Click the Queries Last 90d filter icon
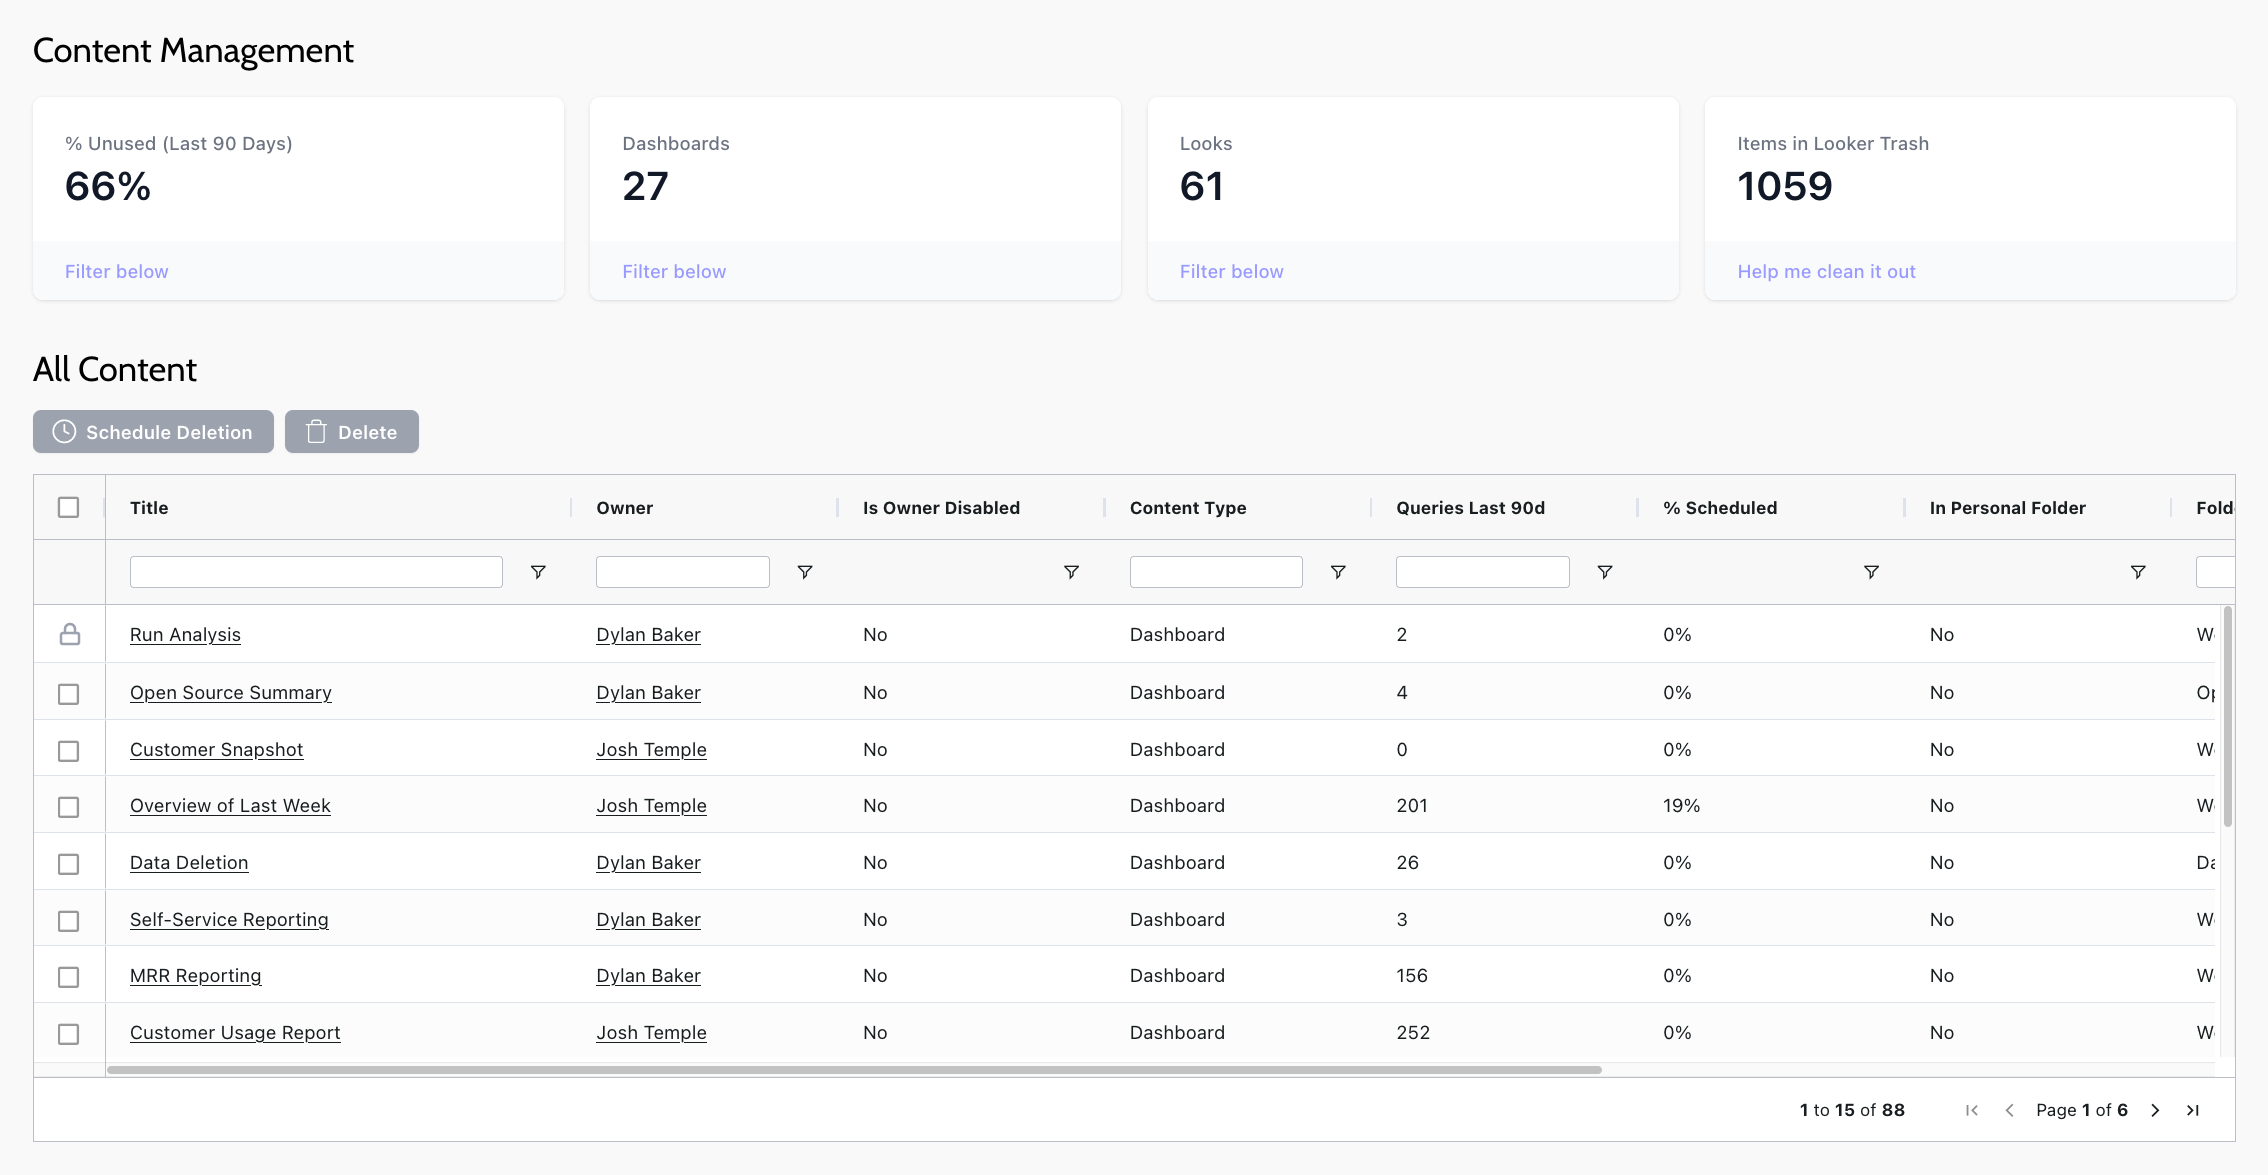Screen dimensions: 2268x1175 click(x=1604, y=572)
